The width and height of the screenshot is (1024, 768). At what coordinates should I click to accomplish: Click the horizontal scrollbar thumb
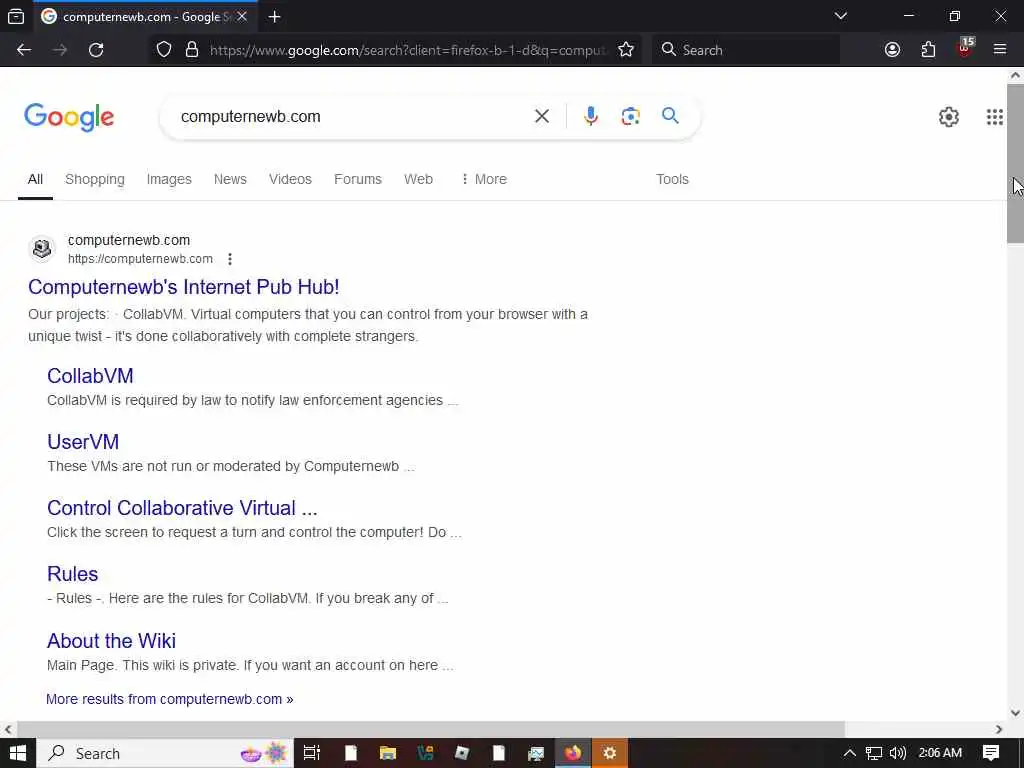[x=431, y=729]
